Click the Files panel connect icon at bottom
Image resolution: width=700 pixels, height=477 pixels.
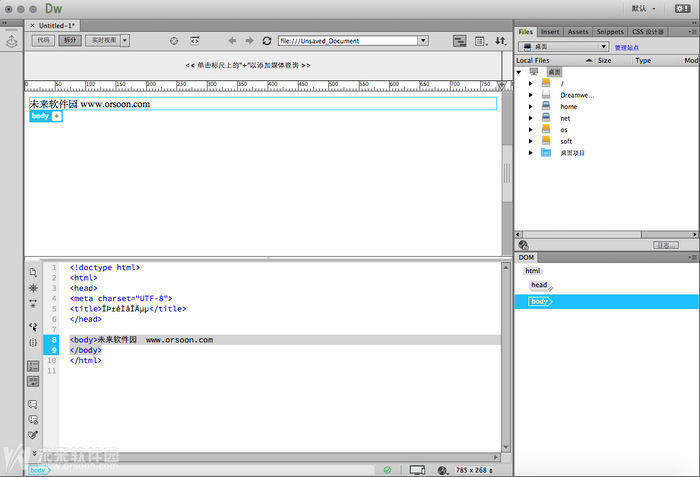(524, 245)
